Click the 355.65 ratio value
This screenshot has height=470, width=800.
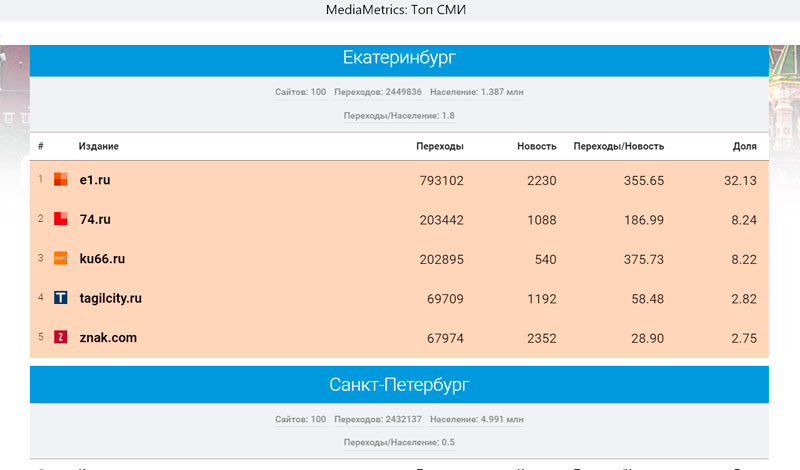tap(644, 181)
